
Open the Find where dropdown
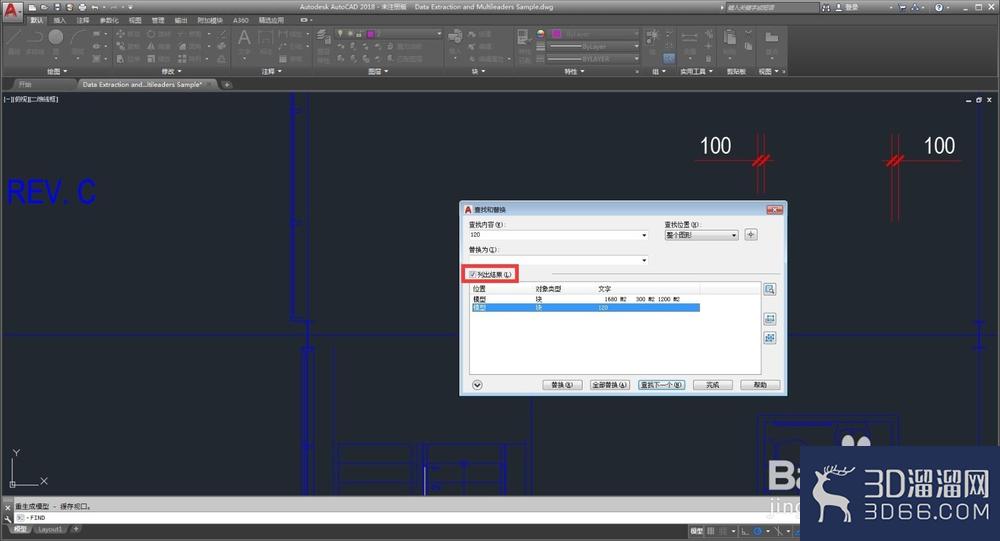coord(702,235)
